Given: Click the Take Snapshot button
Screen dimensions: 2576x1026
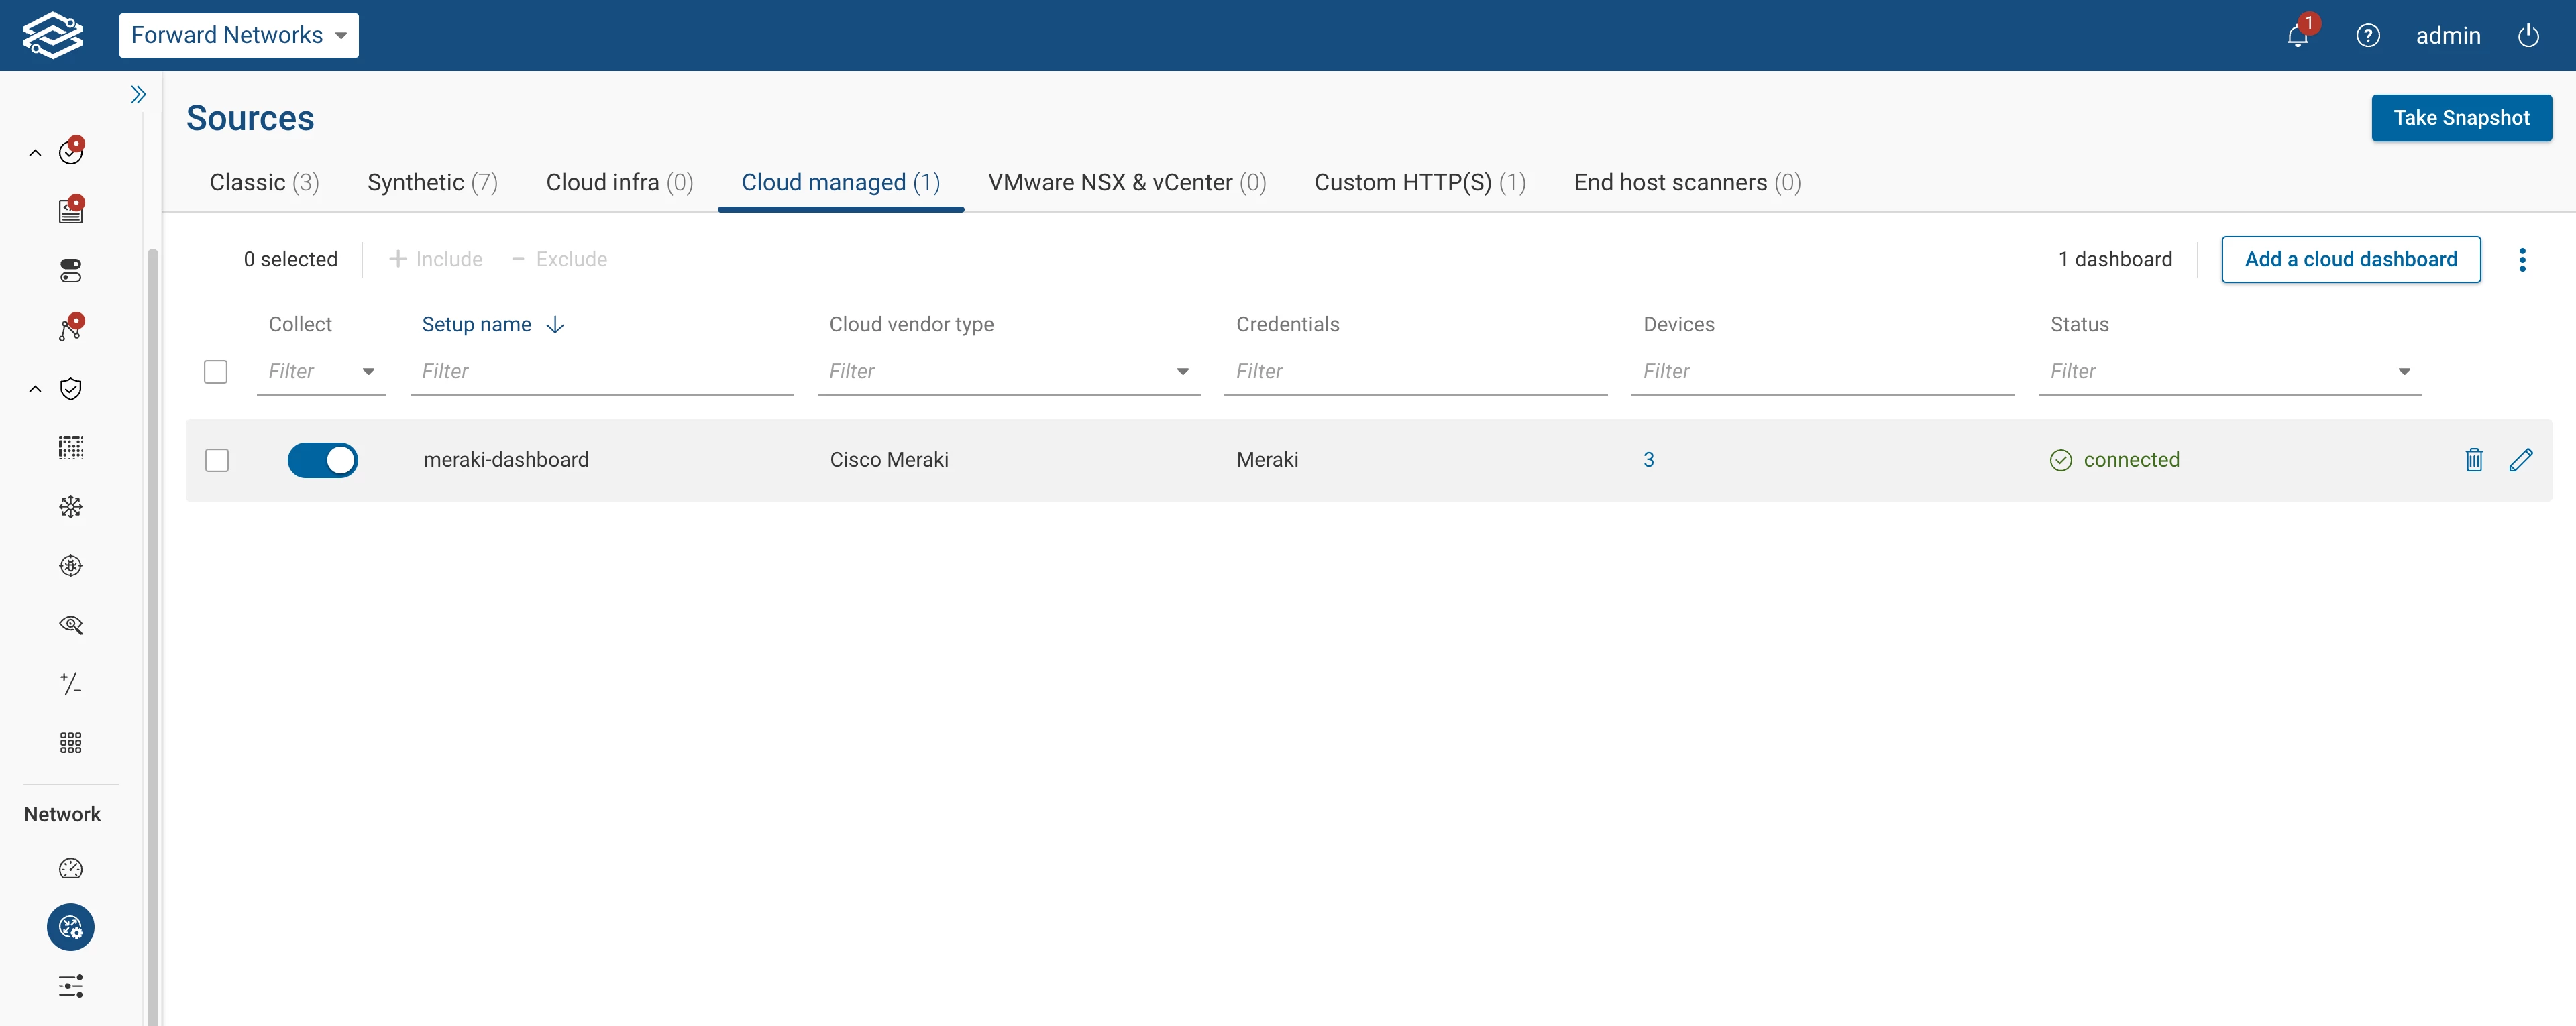Looking at the screenshot, I should [x=2460, y=118].
